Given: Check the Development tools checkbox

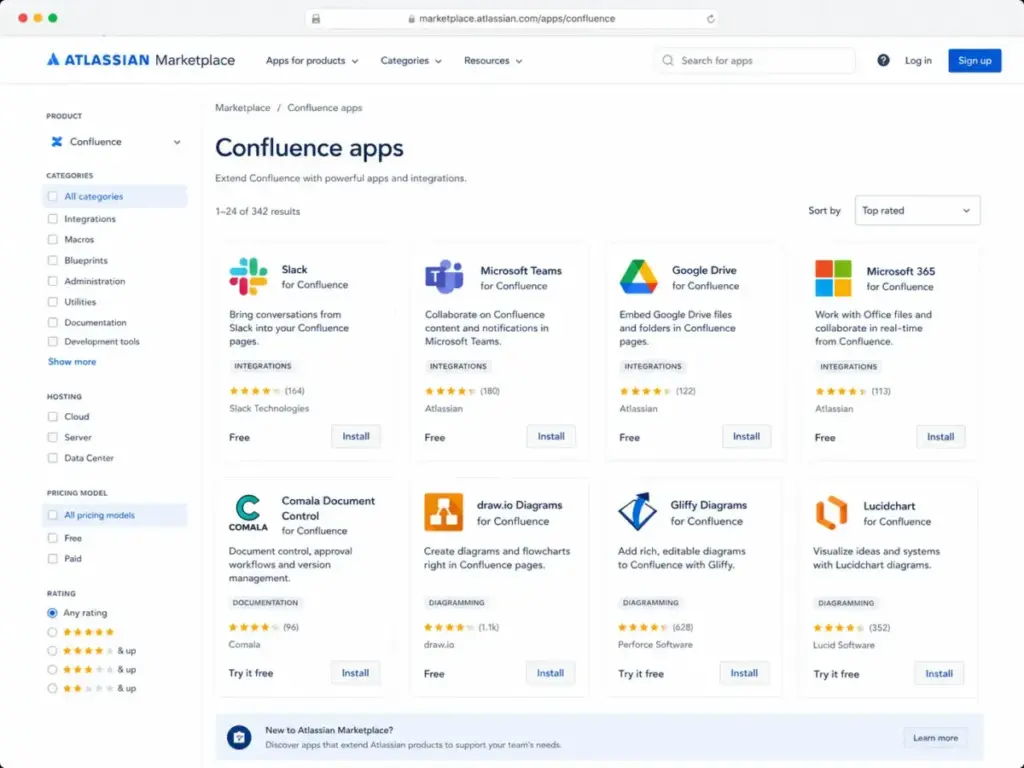Looking at the screenshot, I should pos(53,342).
